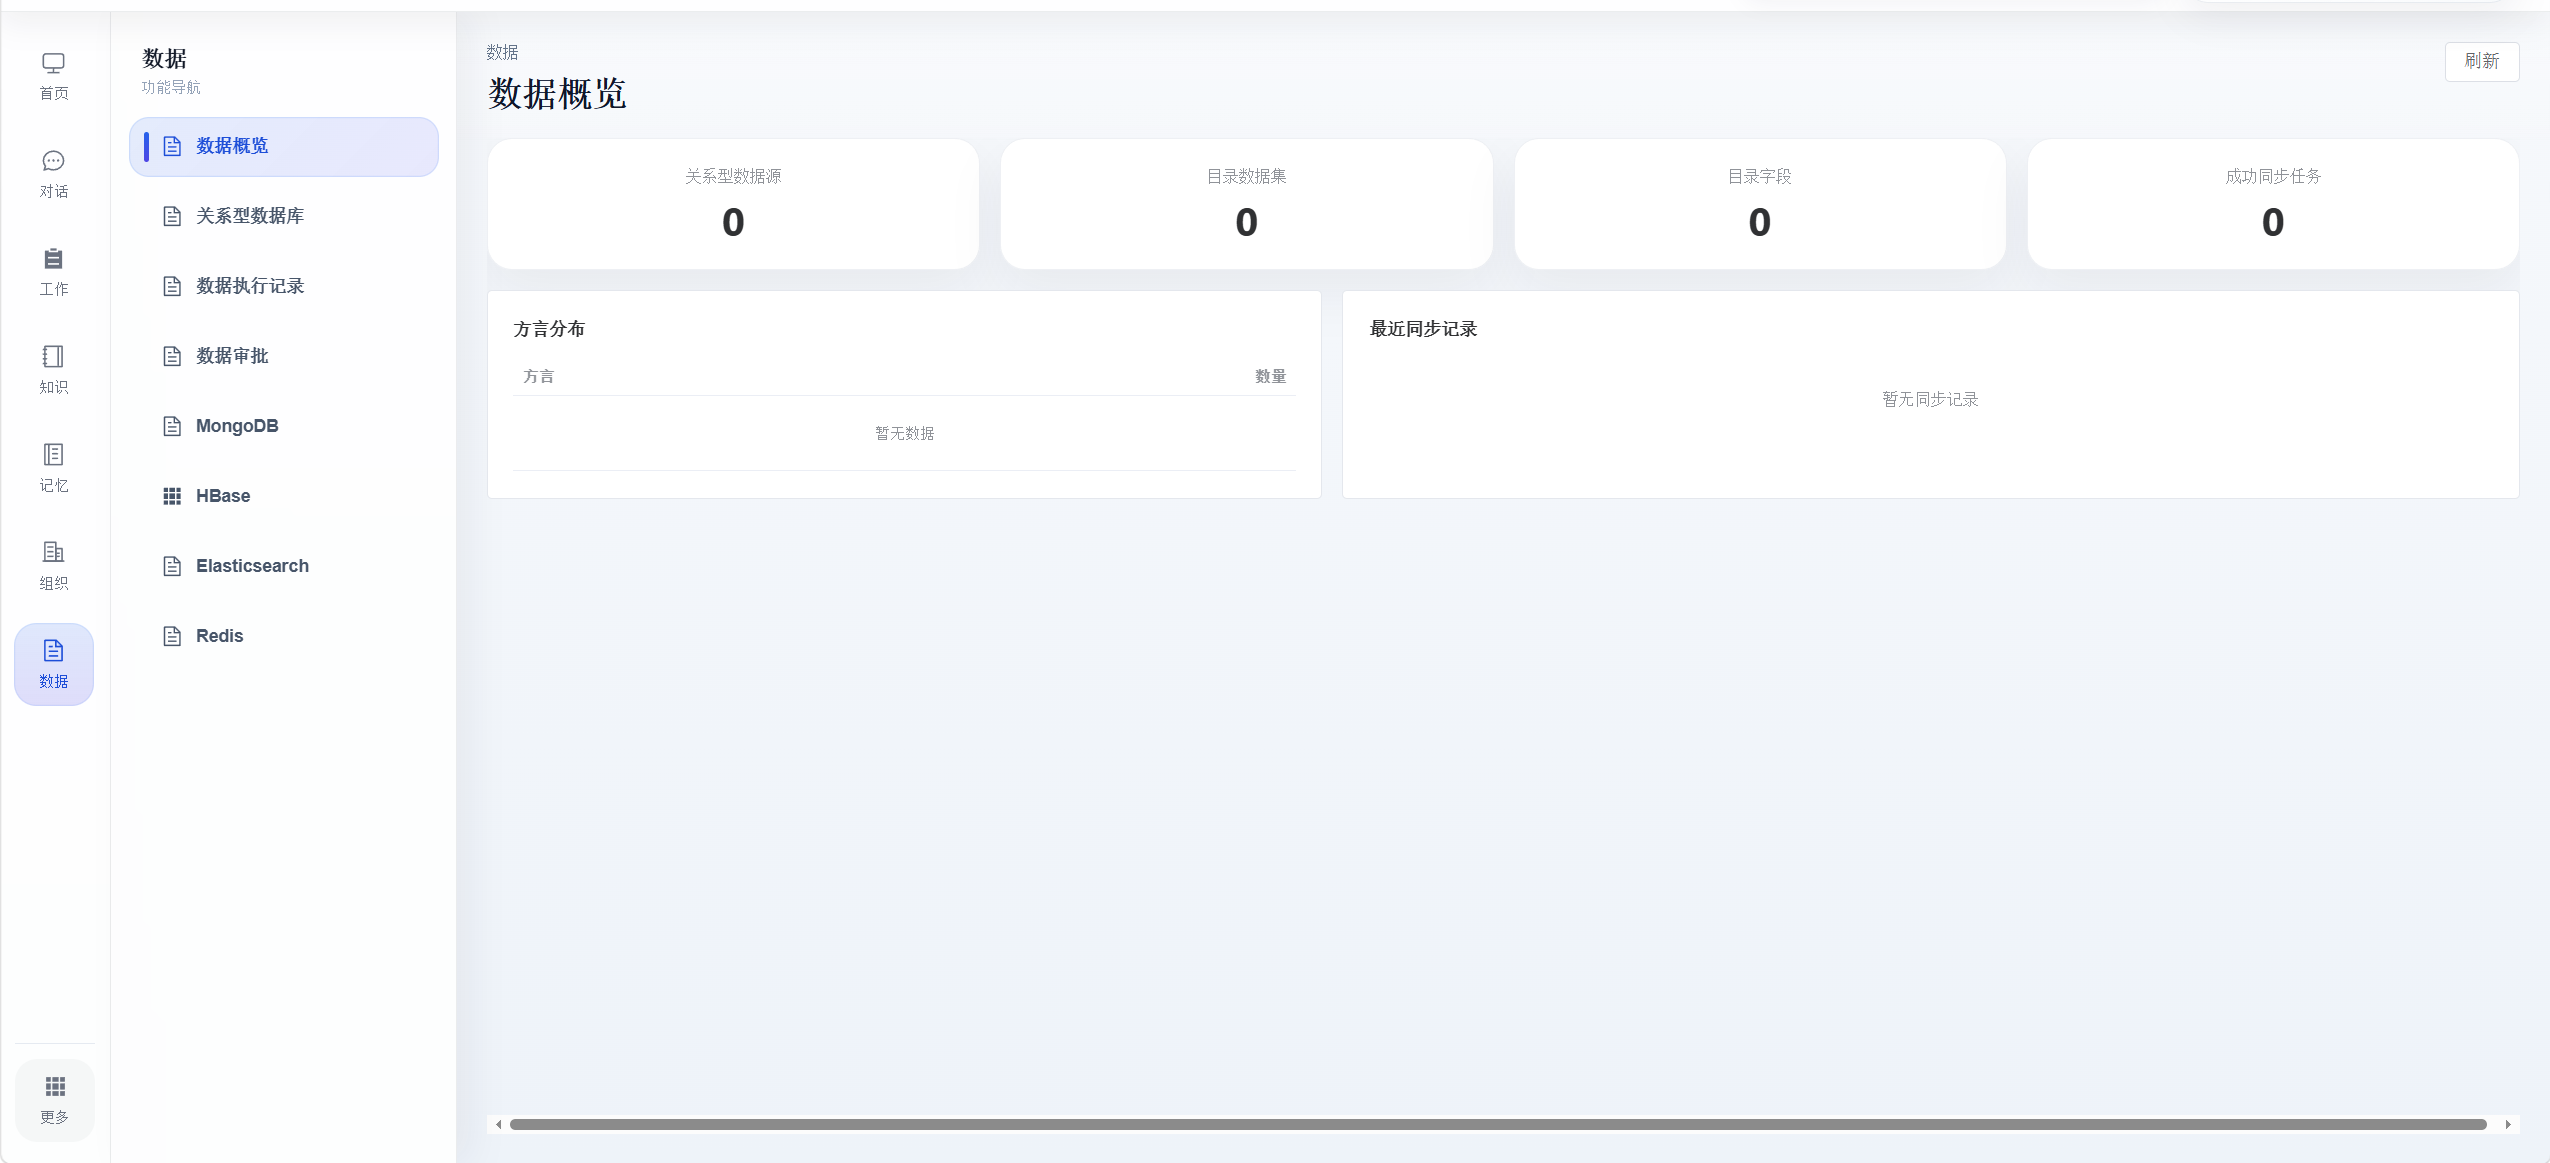Open the Redis menu item
The height and width of the screenshot is (1163, 2550).
(x=284, y=636)
